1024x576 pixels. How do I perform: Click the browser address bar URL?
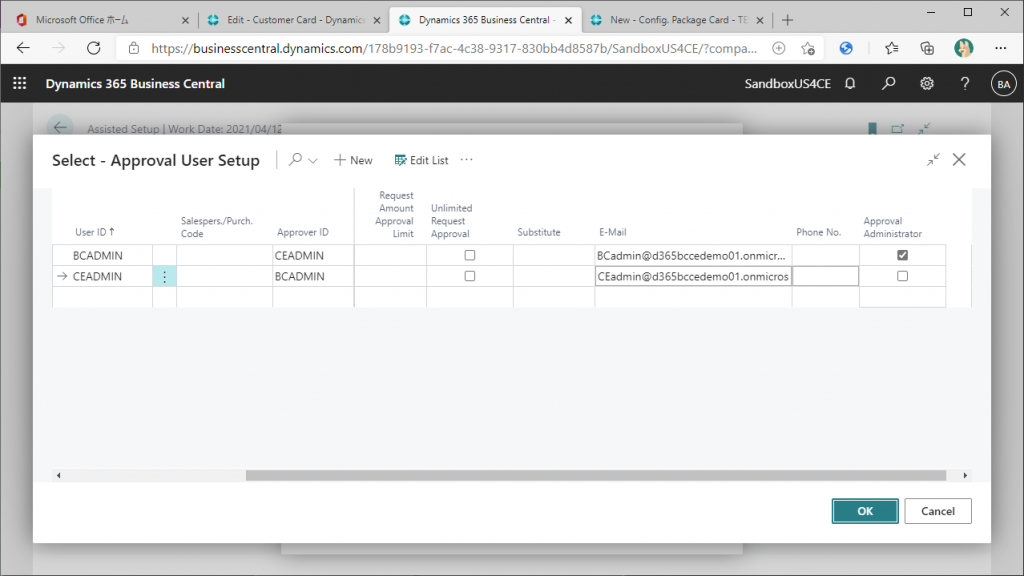pos(454,48)
